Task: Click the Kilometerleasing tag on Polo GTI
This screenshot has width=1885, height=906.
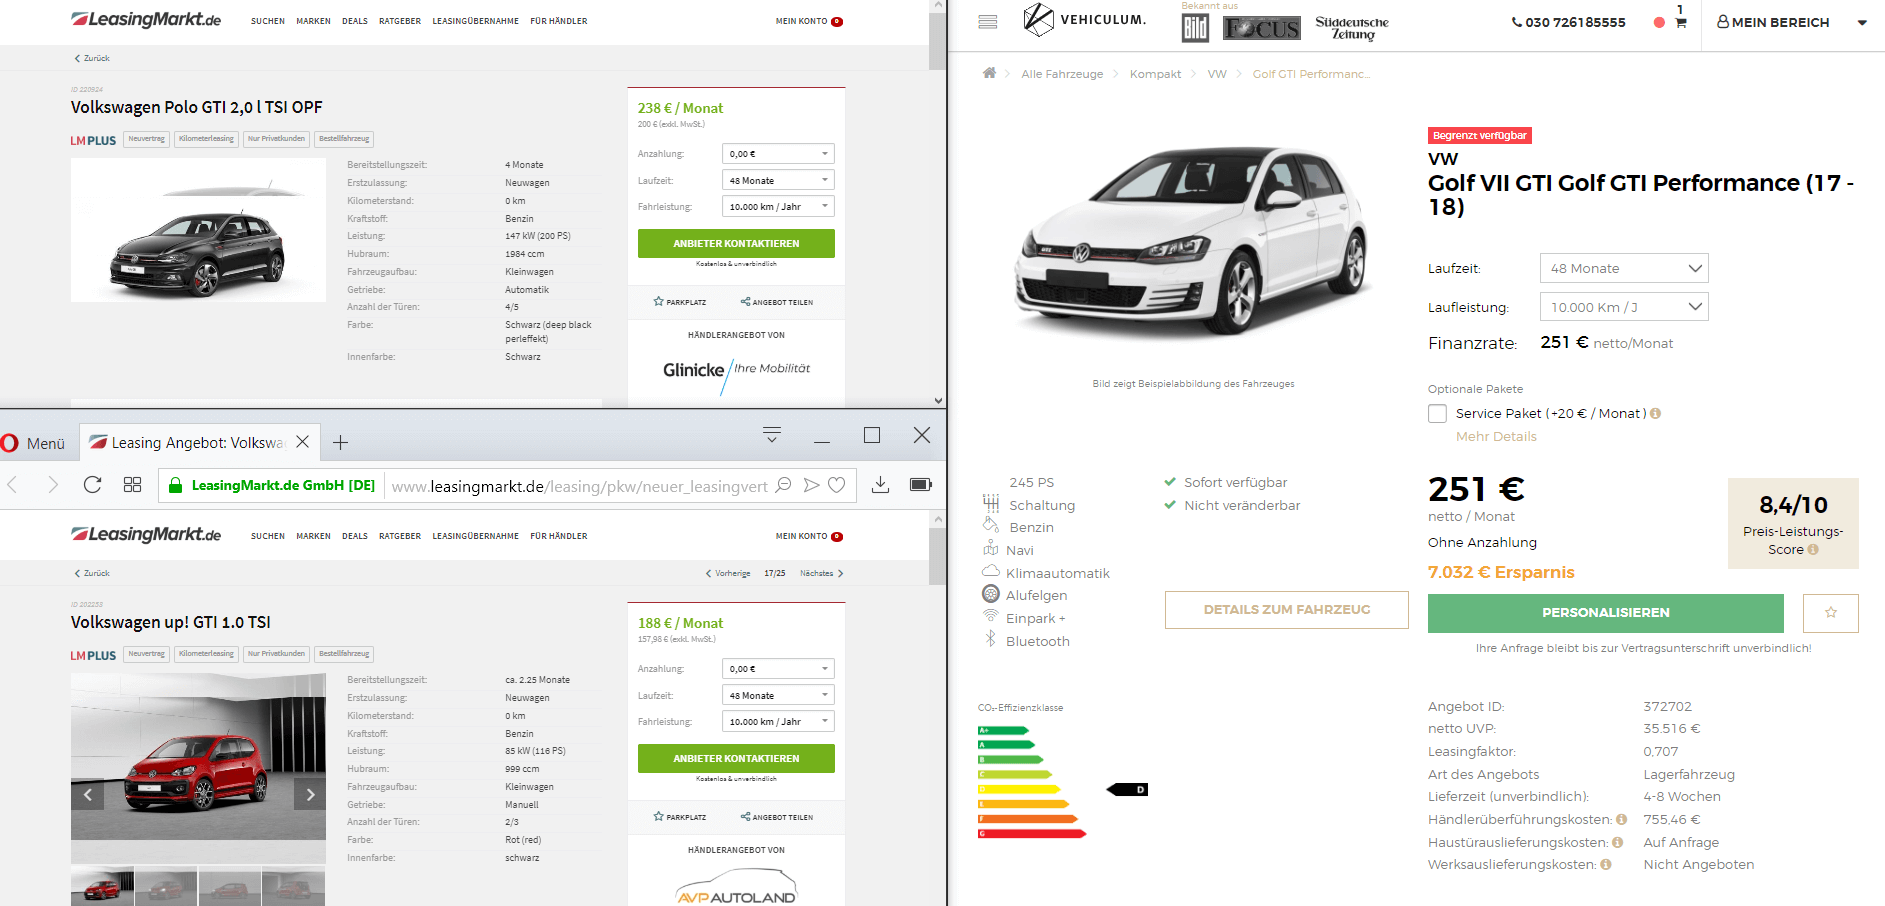Action: click(206, 139)
